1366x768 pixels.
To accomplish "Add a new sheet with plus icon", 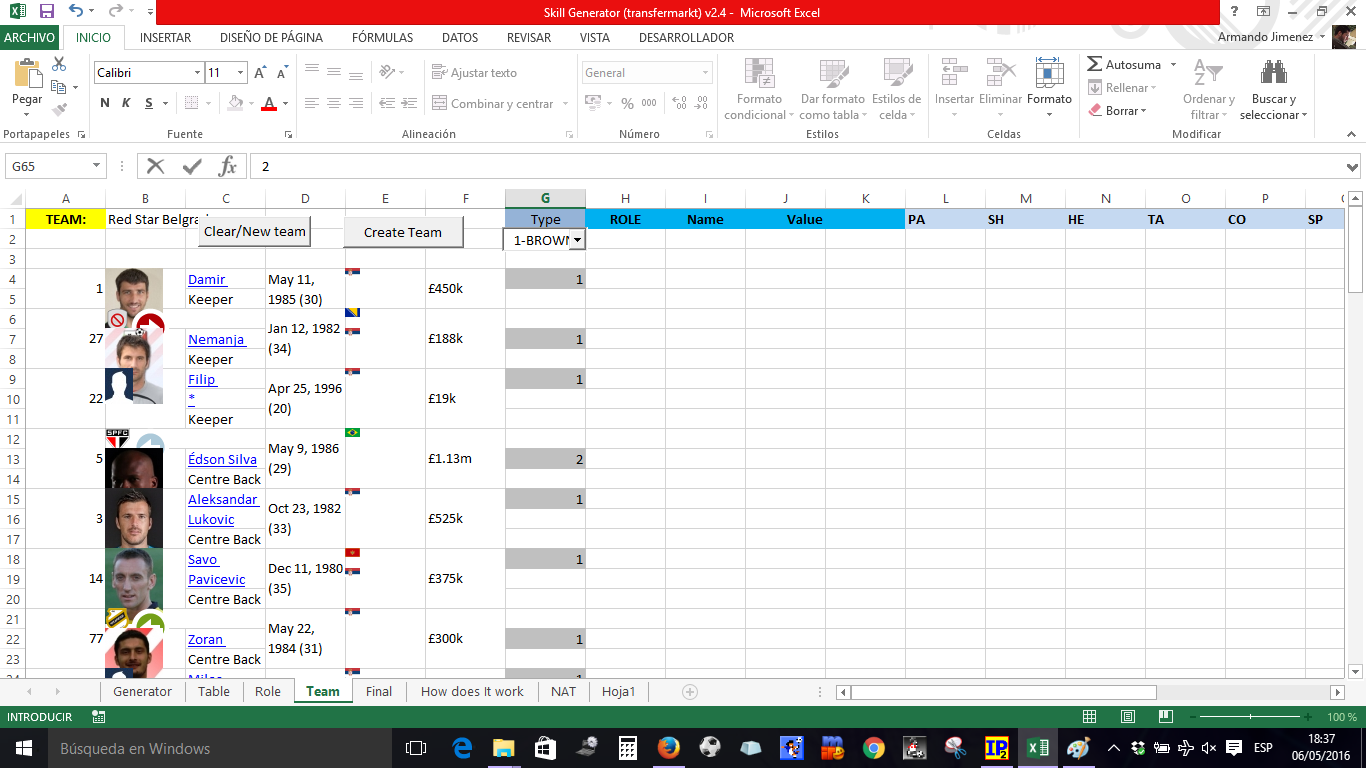I will (689, 691).
